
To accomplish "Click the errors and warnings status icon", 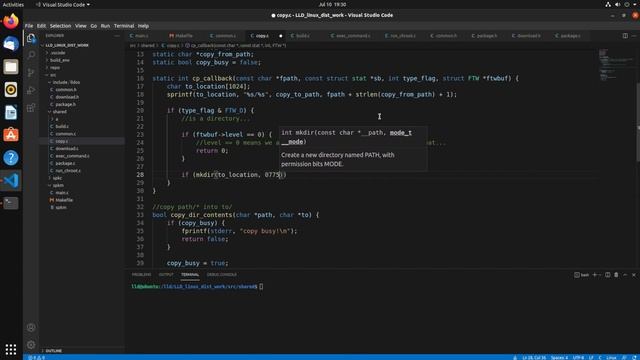I will [x=36, y=358].
